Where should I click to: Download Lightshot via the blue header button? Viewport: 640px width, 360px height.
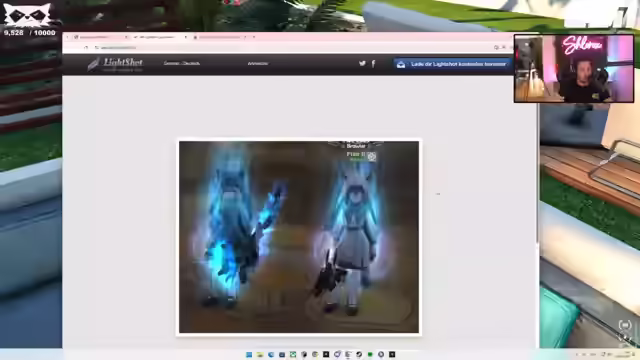point(452,64)
